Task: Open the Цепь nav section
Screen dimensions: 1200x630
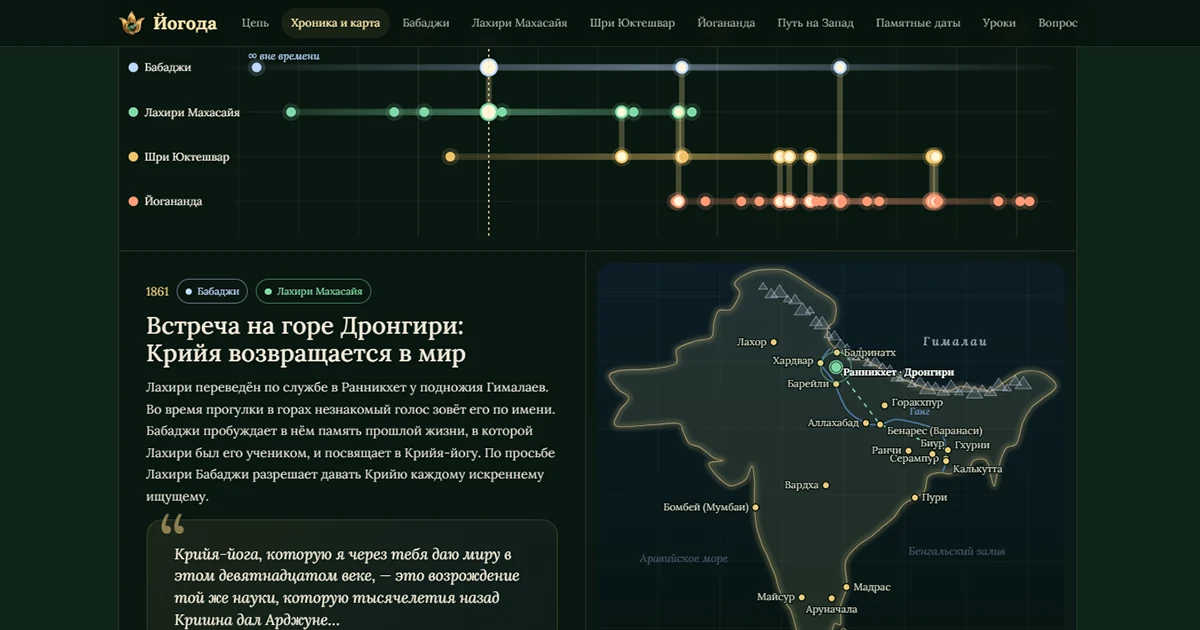Action: click(x=255, y=23)
